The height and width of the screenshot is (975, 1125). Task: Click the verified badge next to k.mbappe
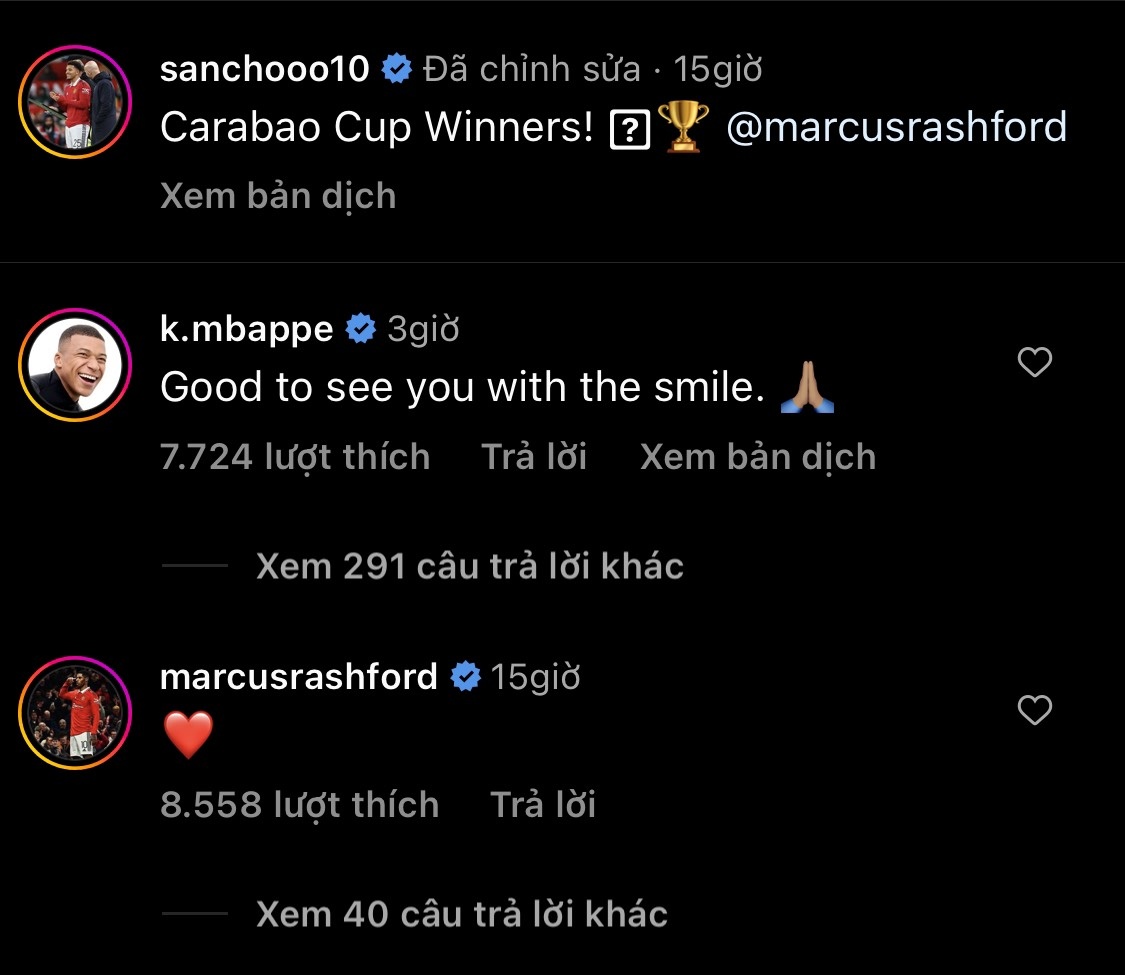click(x=360, y=327)
